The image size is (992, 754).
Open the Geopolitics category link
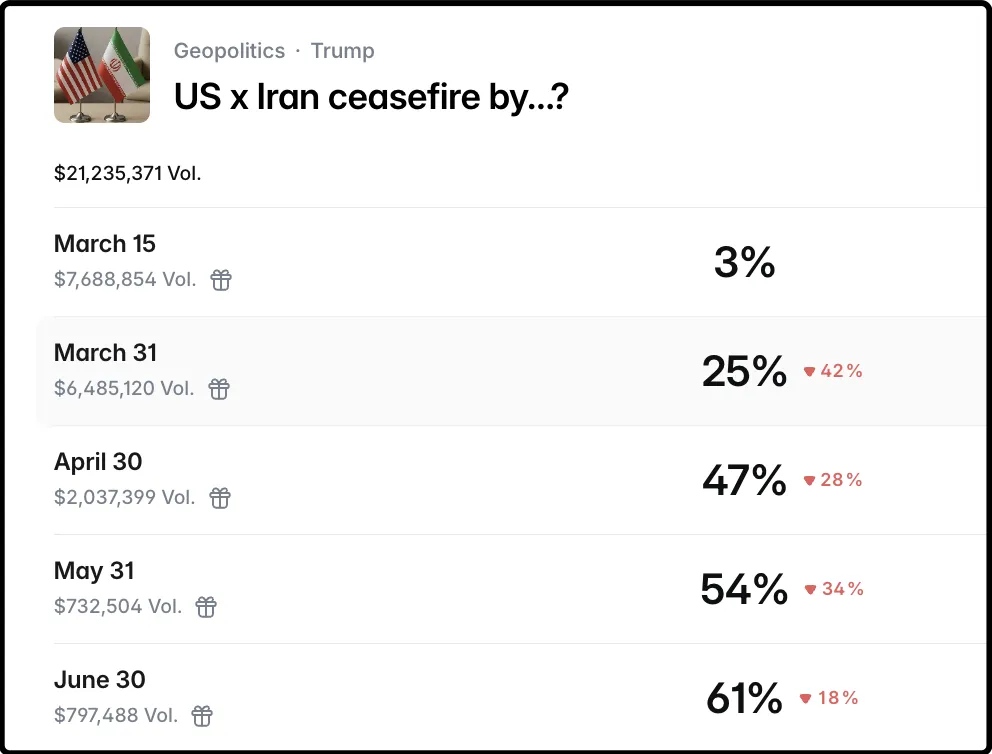pos(229,51)
